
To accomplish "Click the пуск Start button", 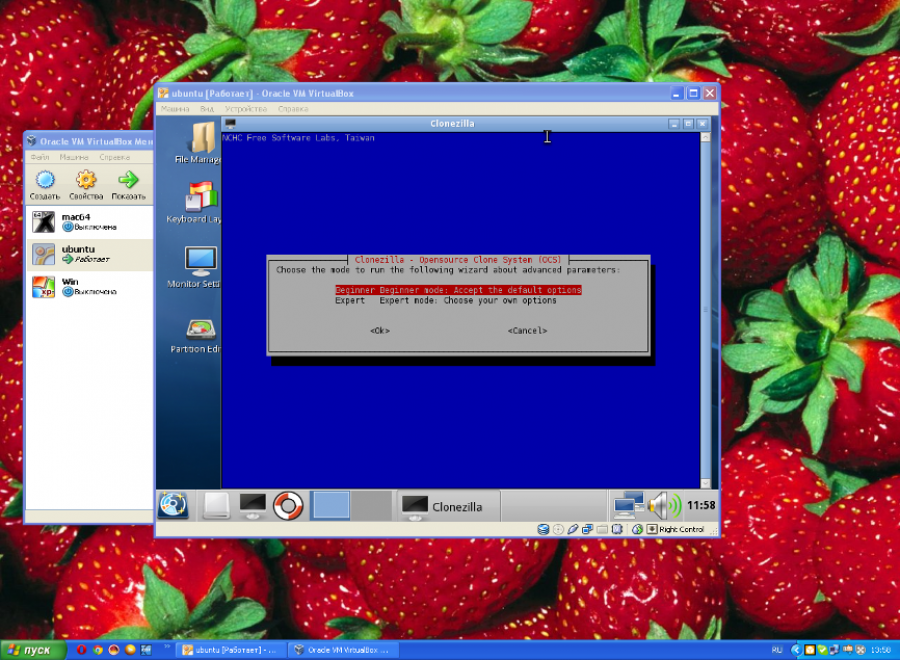I will 33,650.
